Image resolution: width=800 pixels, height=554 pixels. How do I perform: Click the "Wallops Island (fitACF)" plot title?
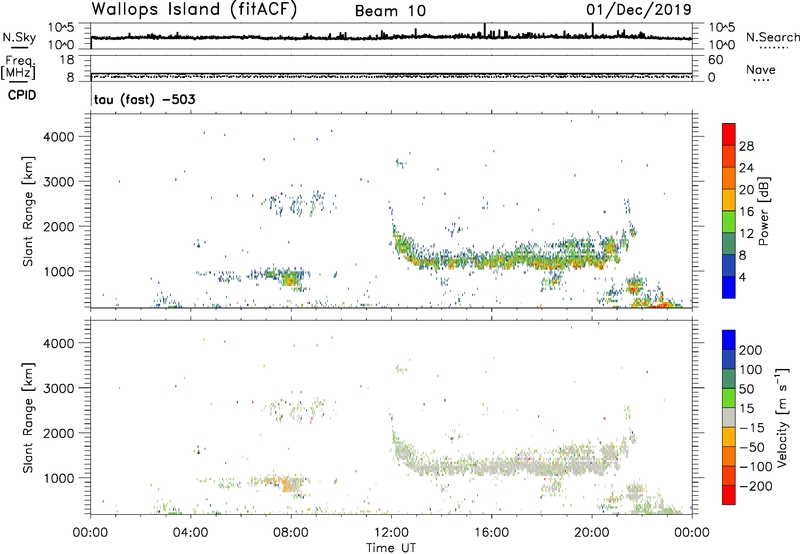[x=194, y=9]
